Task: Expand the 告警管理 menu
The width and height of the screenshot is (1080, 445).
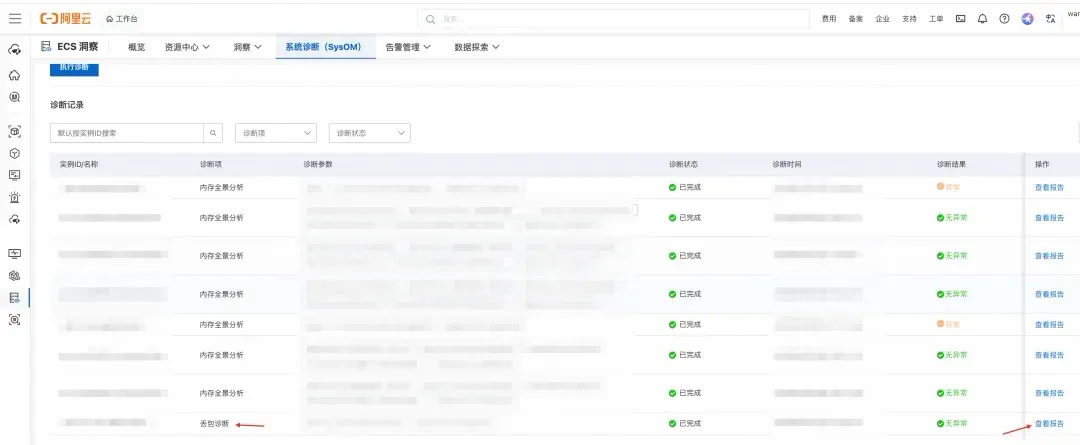Action: point(408,47)
